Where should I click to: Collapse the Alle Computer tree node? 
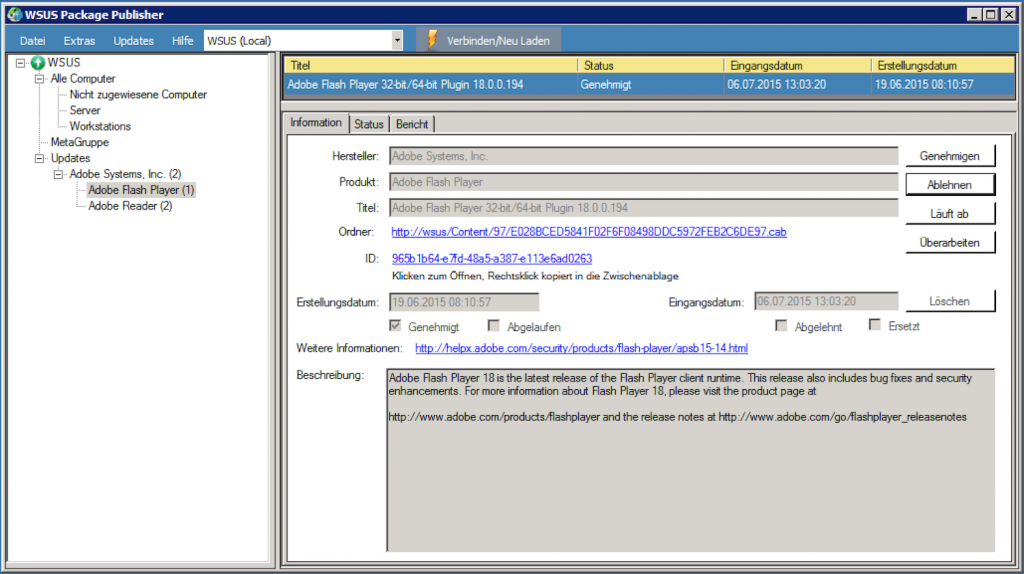40,78
